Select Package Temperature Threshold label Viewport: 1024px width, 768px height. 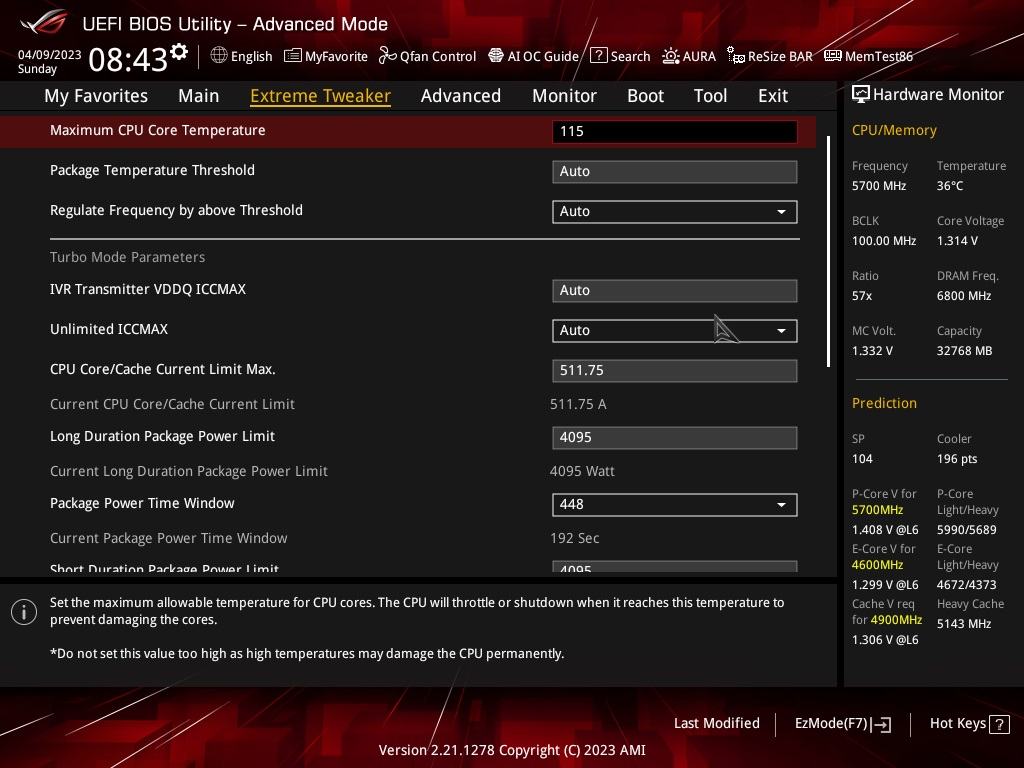click(152, 170)
